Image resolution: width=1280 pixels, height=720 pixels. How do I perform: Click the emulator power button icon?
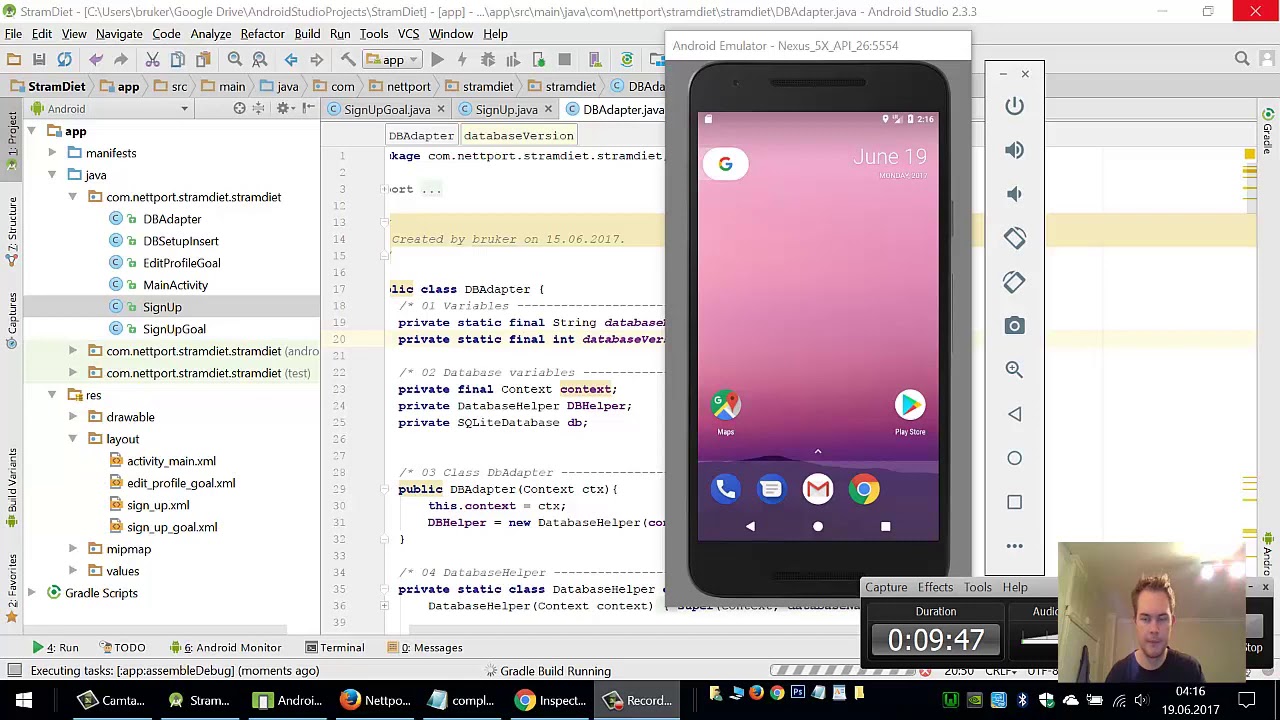click(1014, 106)
